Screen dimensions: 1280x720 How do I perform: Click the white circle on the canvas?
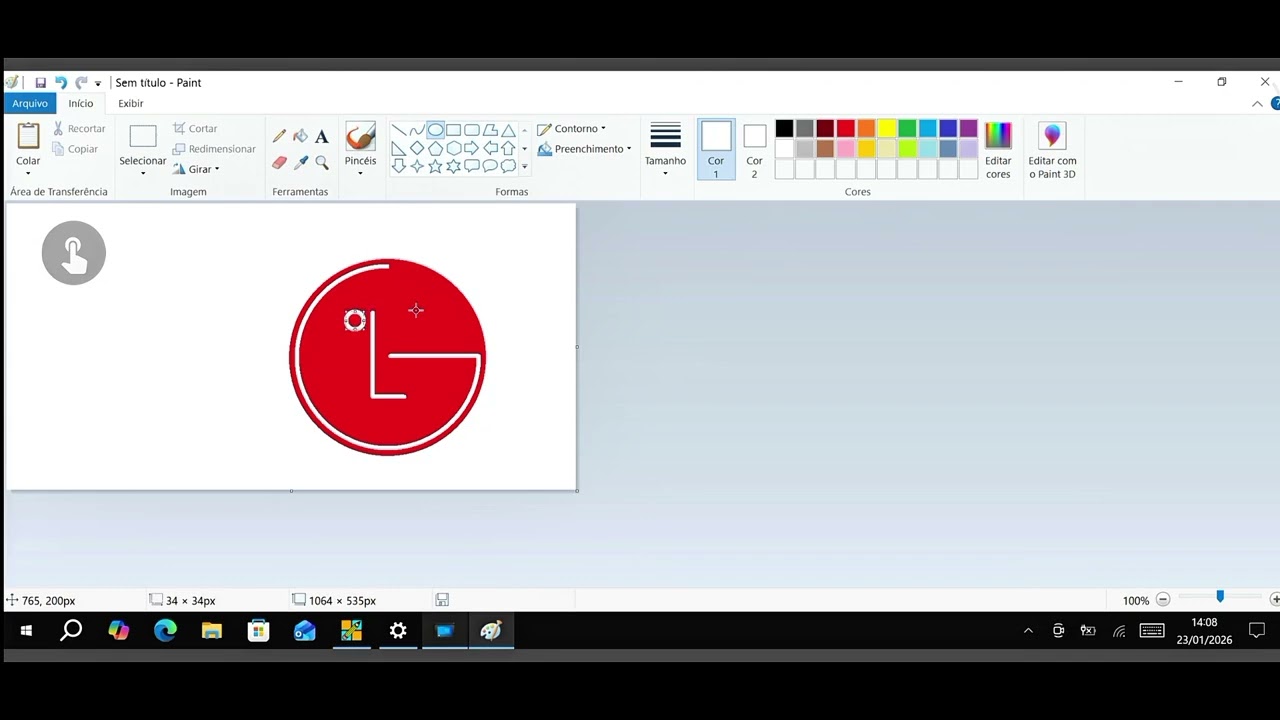click(x=355, y=320)
